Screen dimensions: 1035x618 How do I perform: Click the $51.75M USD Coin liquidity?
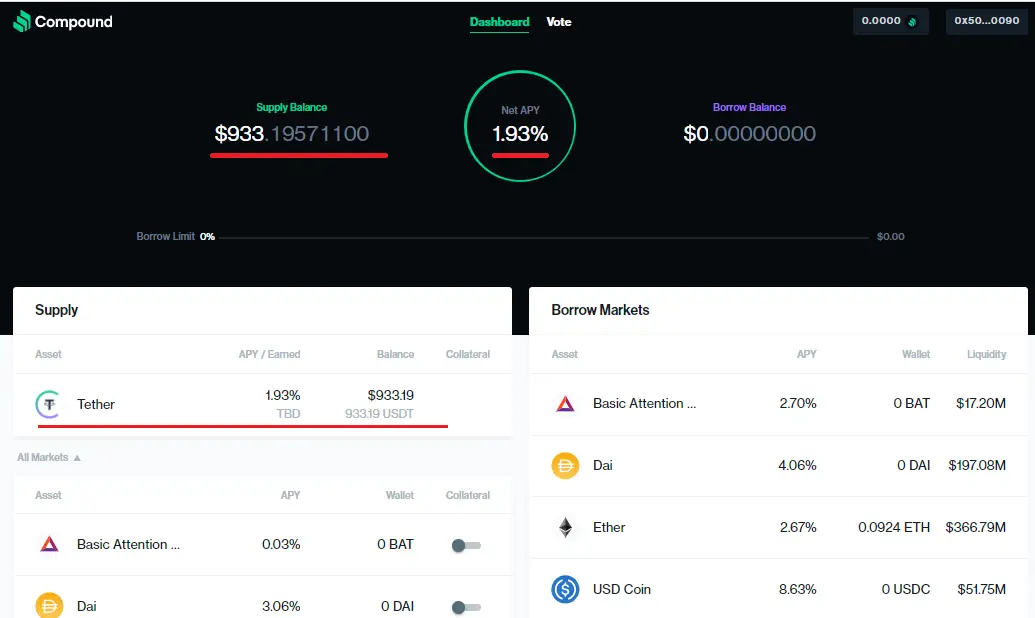[x=982, y=589]
